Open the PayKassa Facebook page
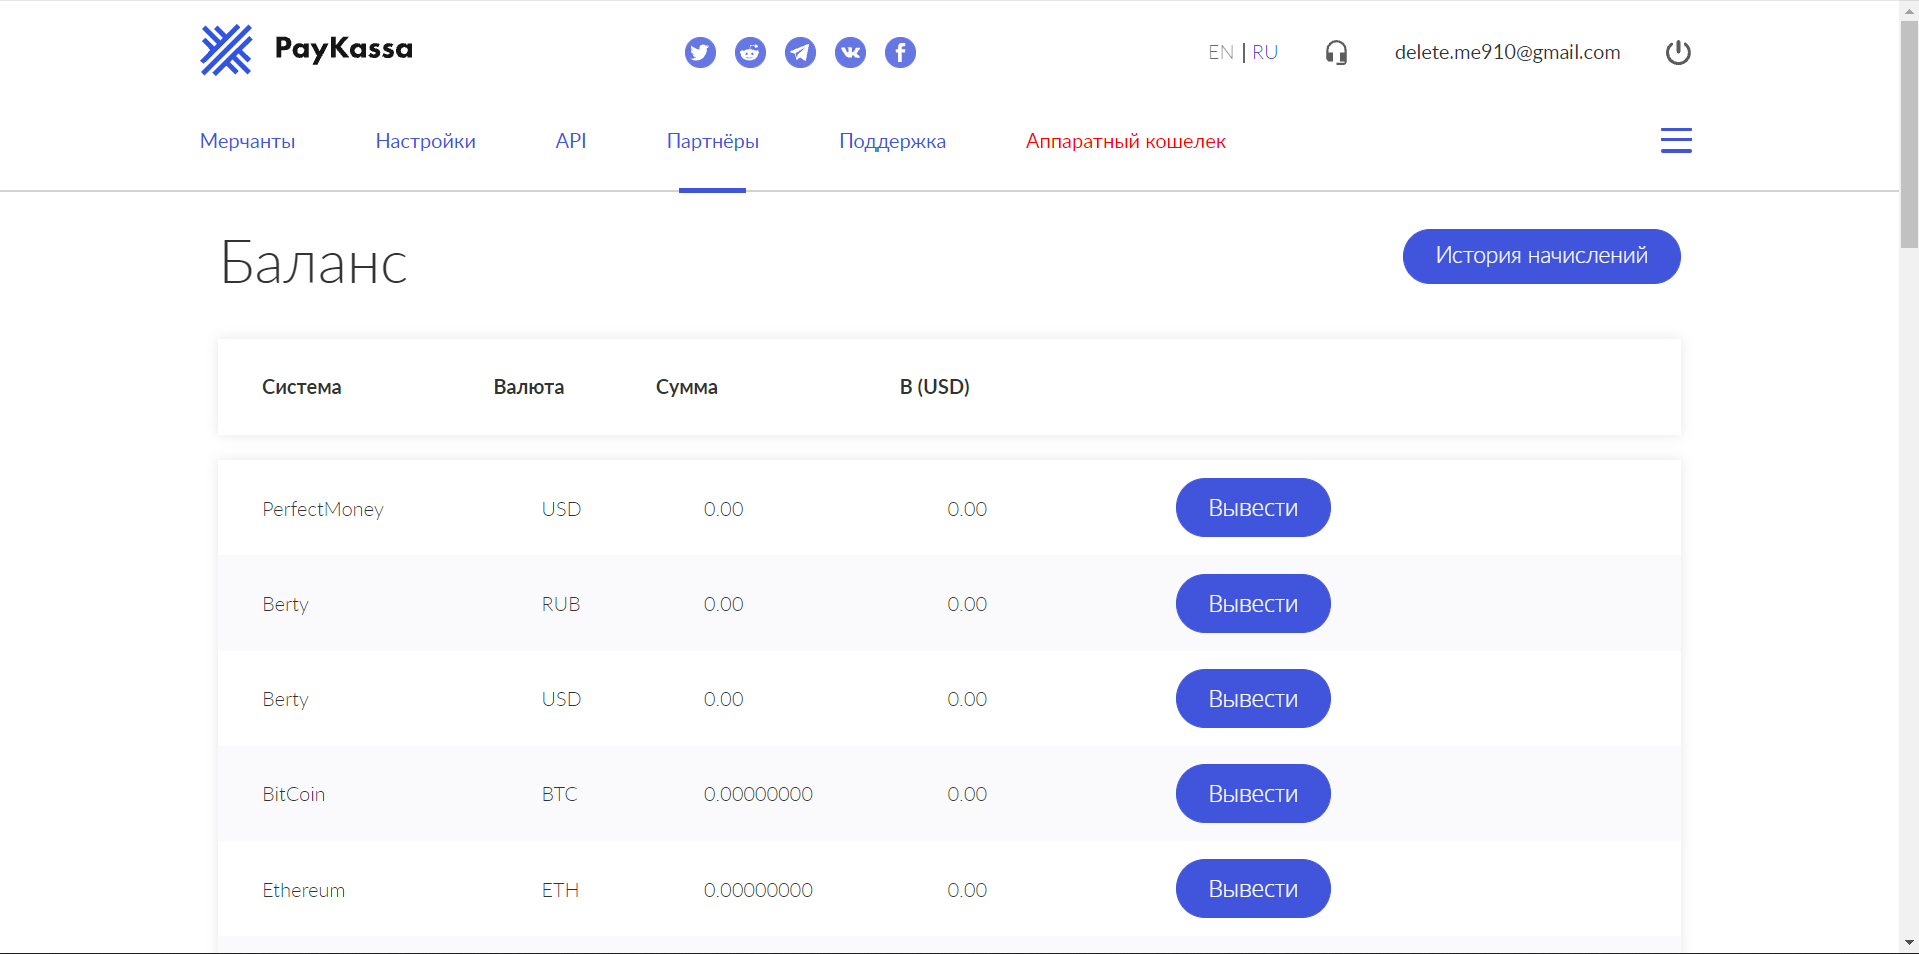This screenshot has width=1919, height=954. coord(900,52)
